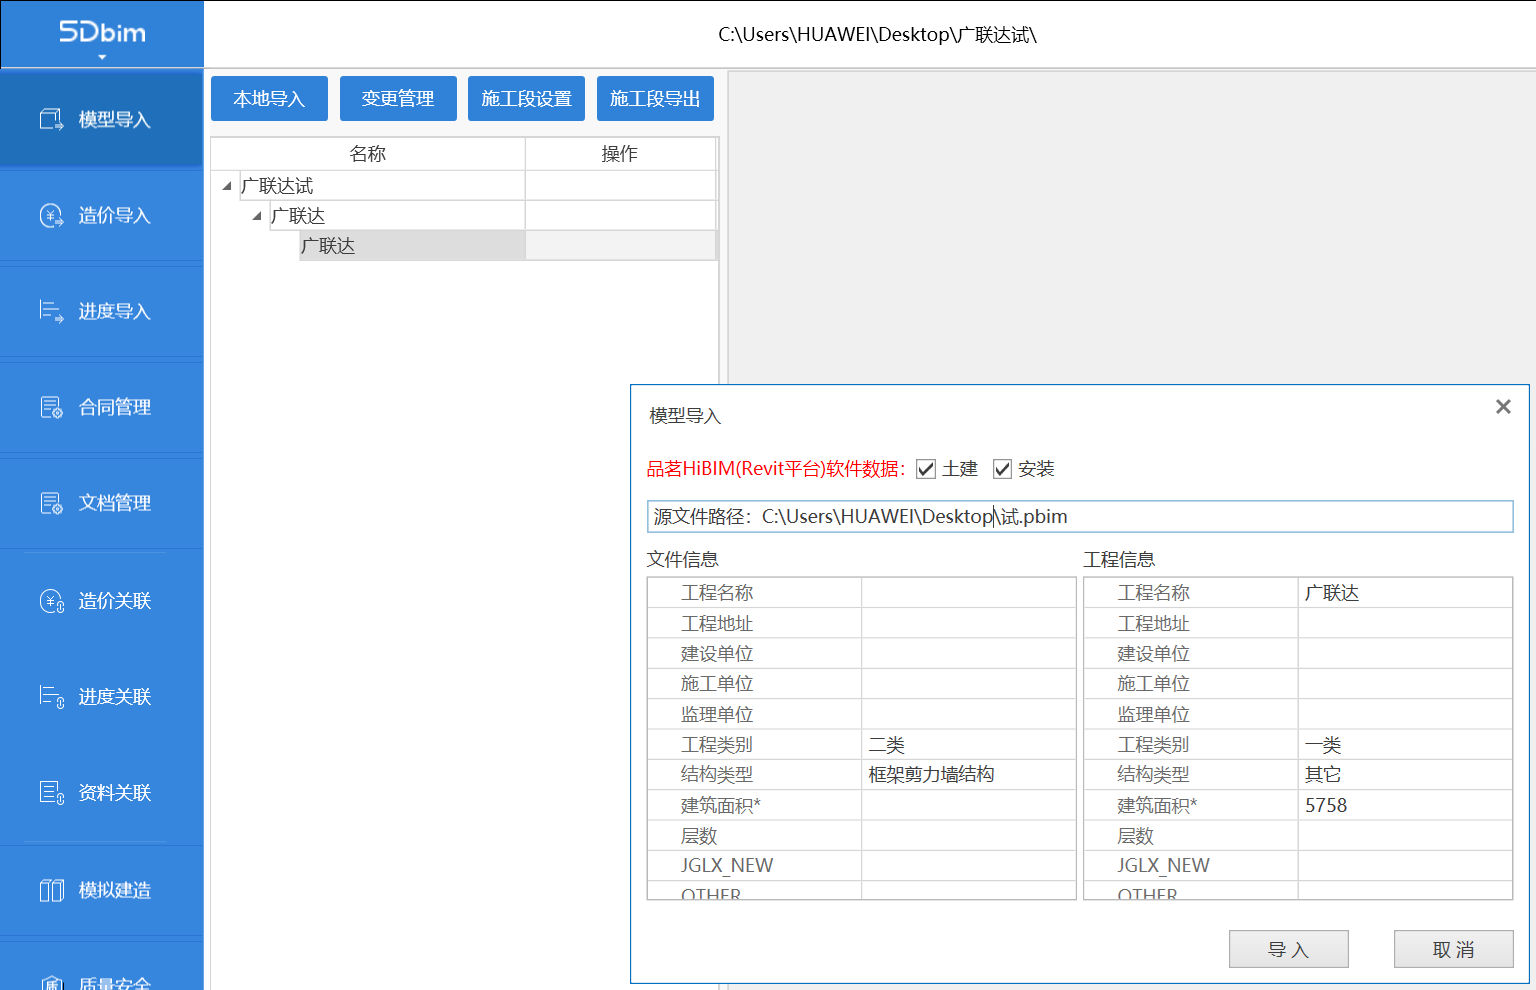Click 建筑面积* row label in 文件信息
The height and width of the screenshot is (990, 1536).
(x=721, y=806)
